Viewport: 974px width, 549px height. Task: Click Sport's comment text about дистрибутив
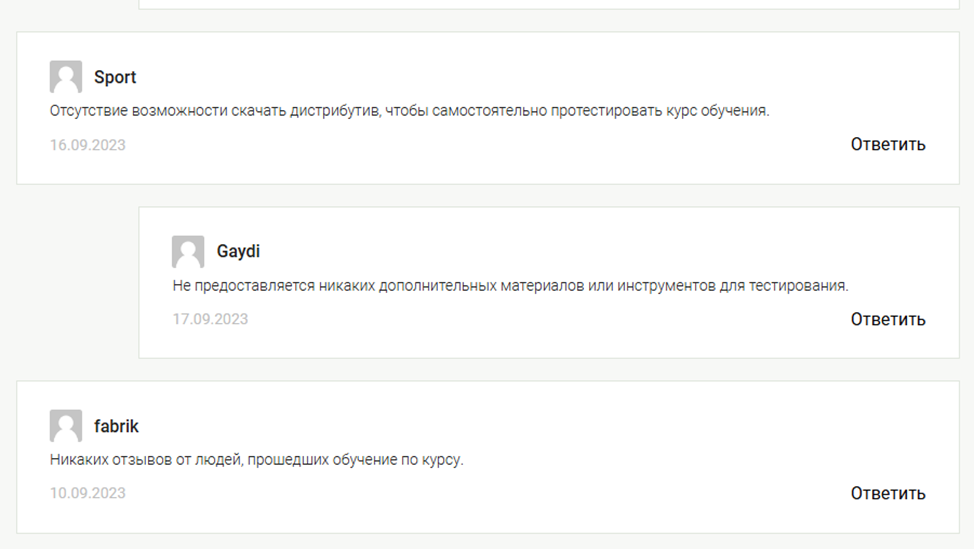point(409,111)
